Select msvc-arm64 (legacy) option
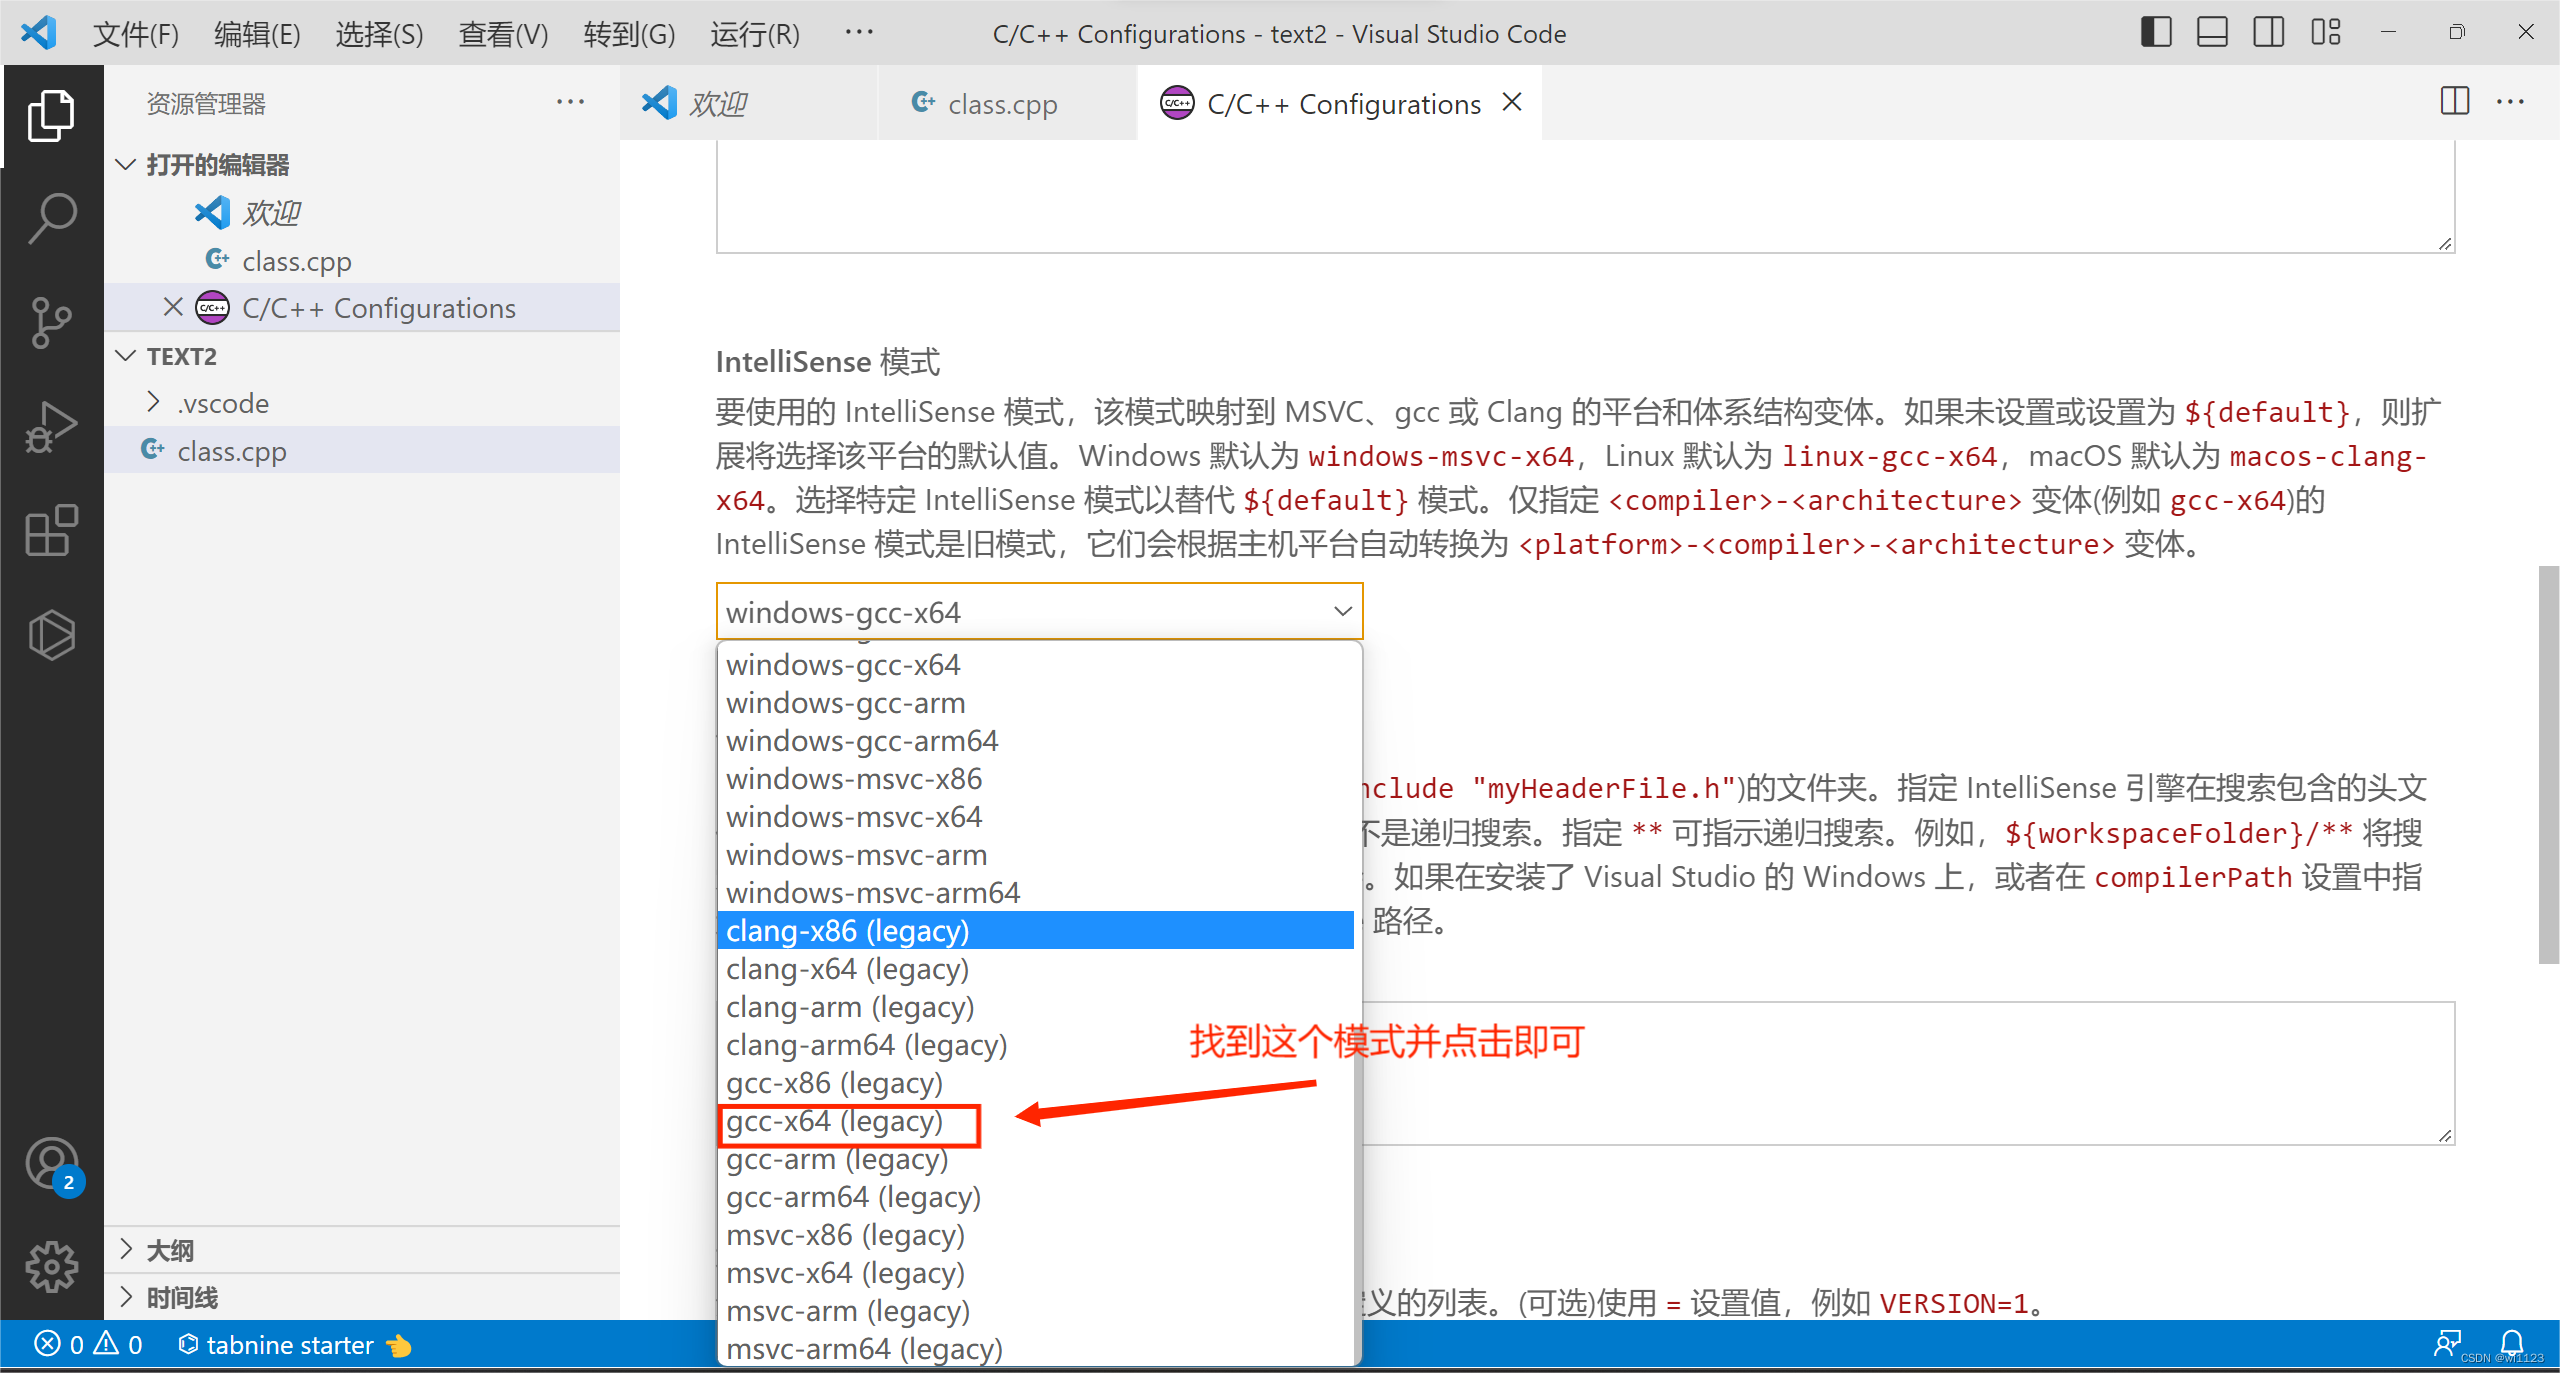The height and width of the screenshot is (1373, 2560). (1036, 1348)
